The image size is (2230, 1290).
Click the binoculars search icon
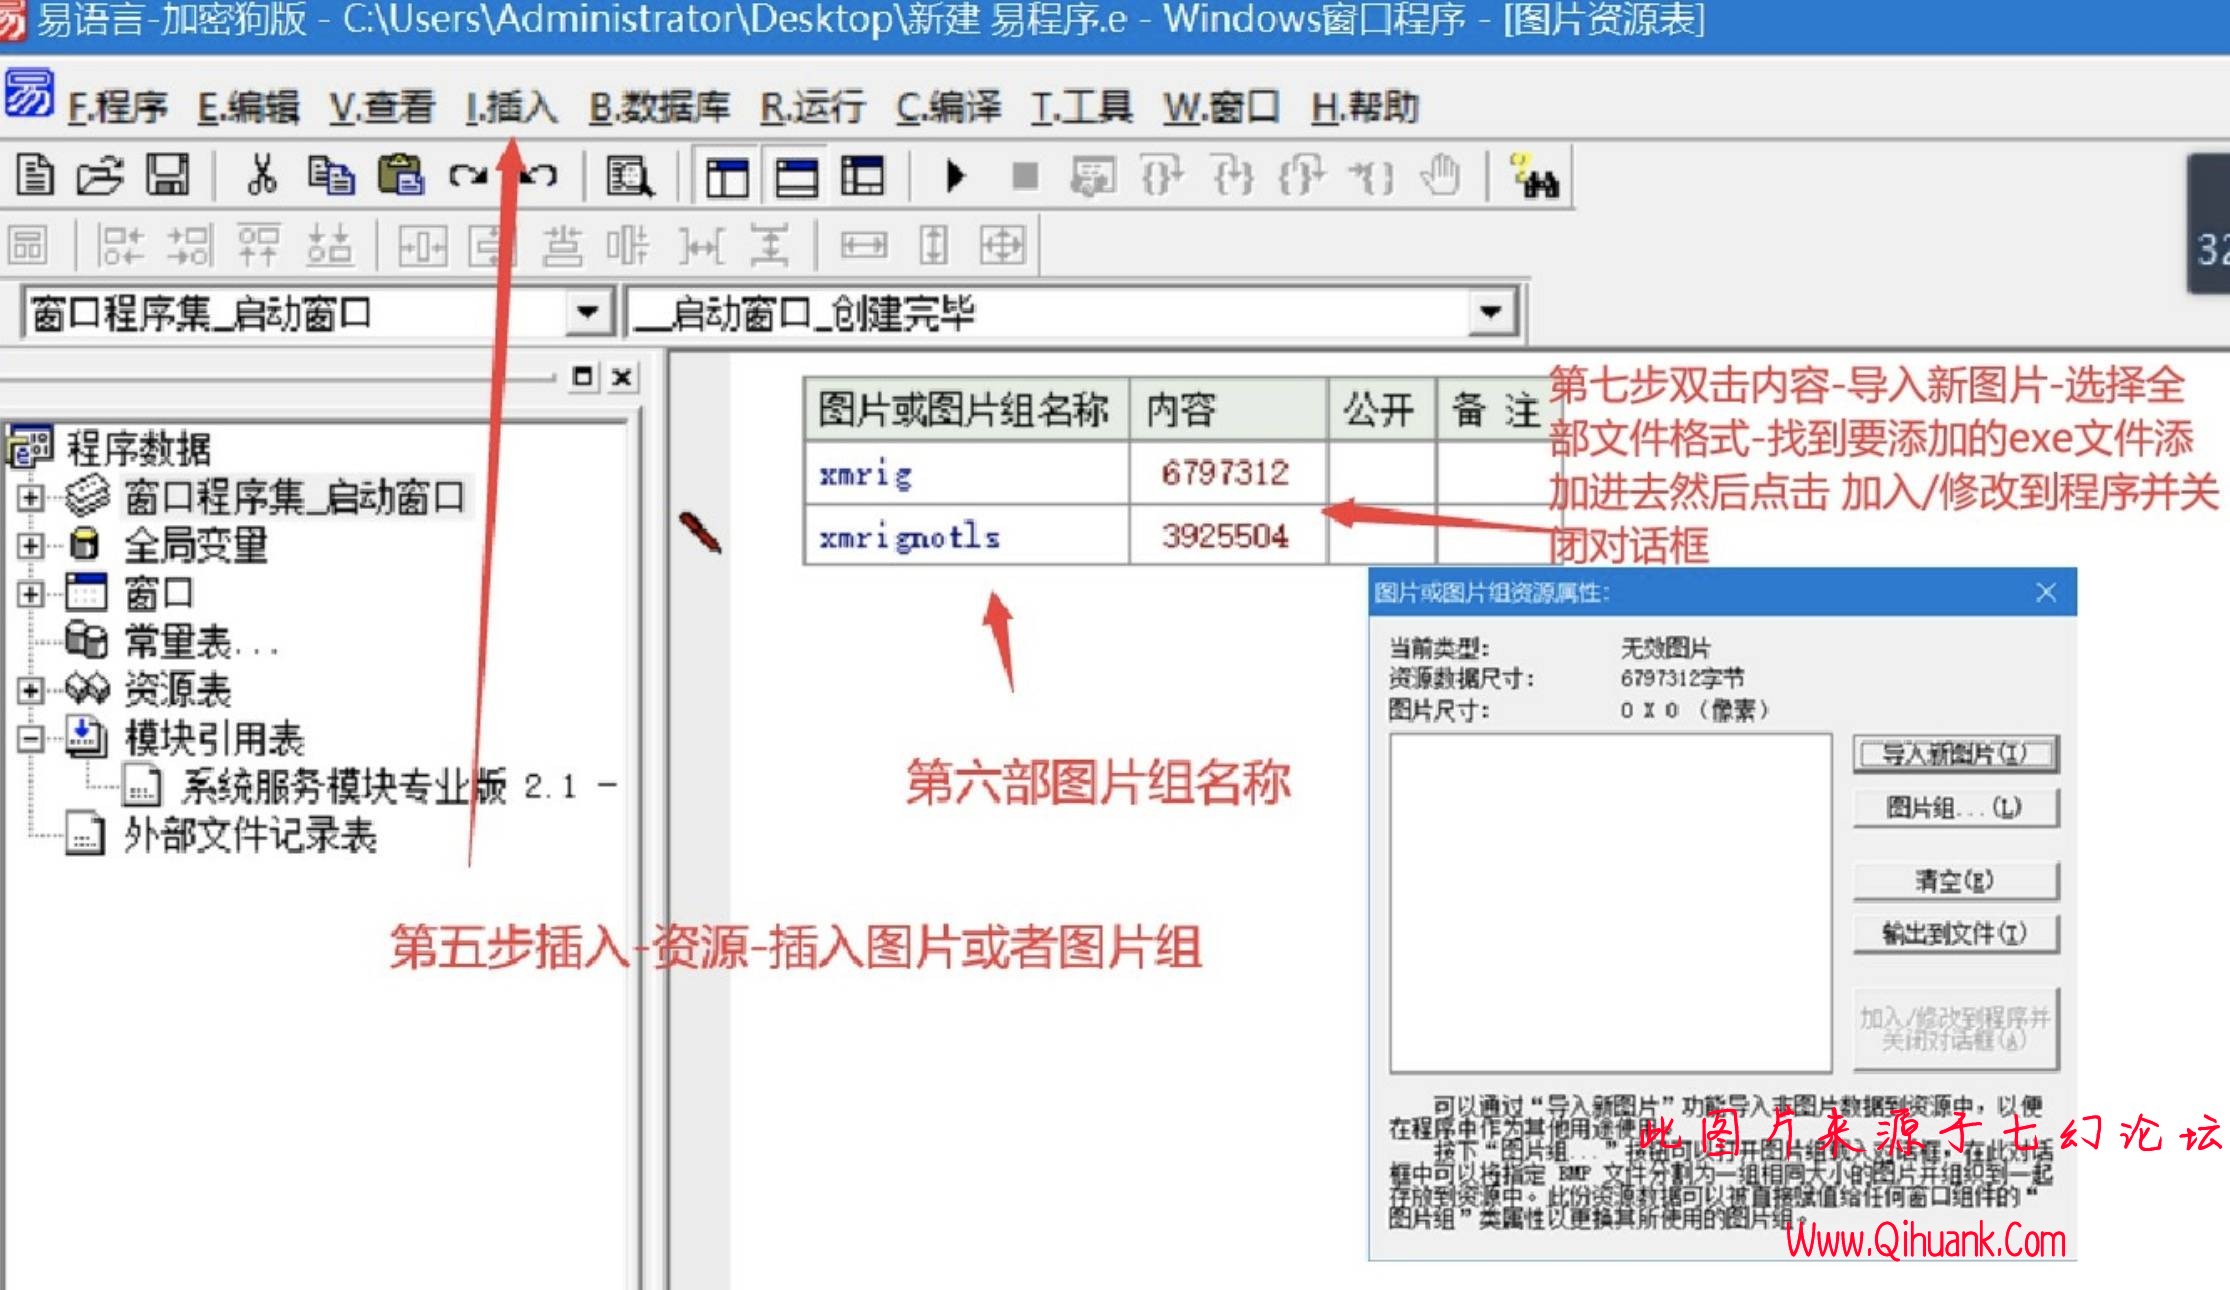coord(1535,177)
